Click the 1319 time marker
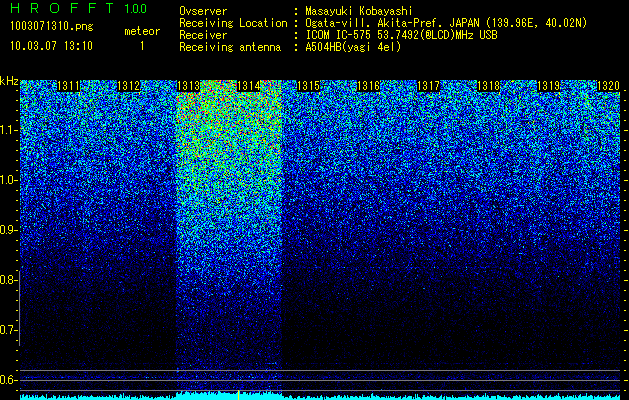629x400 pixels. click(x=548, y=86)
